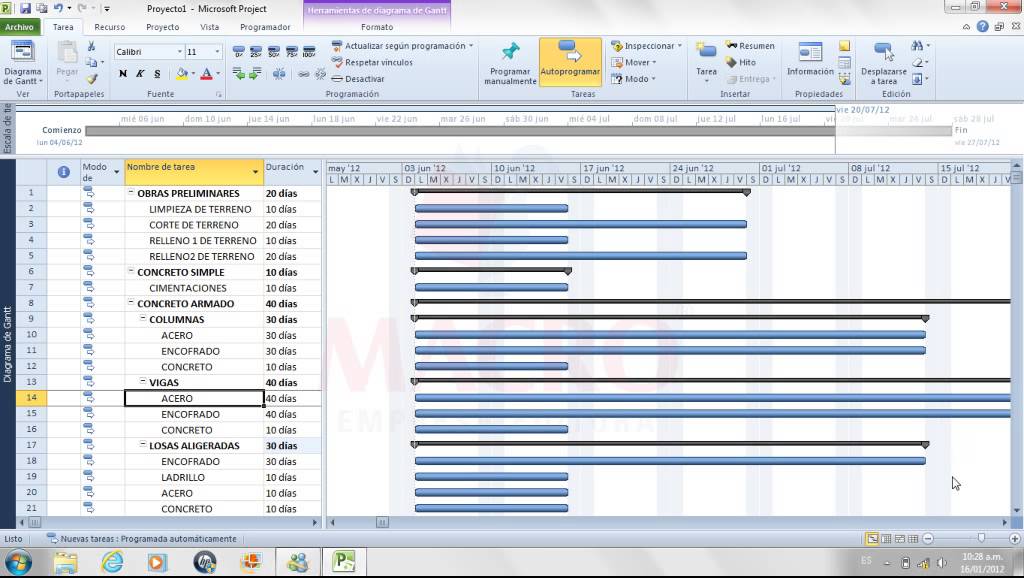Mark task 25% complete
The height and width of the screenshot is (578, 1024).
[256, 52]
